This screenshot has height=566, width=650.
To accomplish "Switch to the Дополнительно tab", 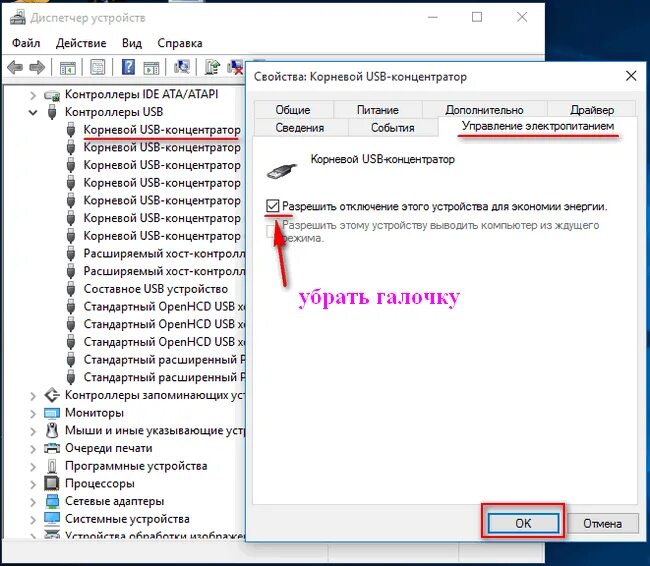I will 484,109.
